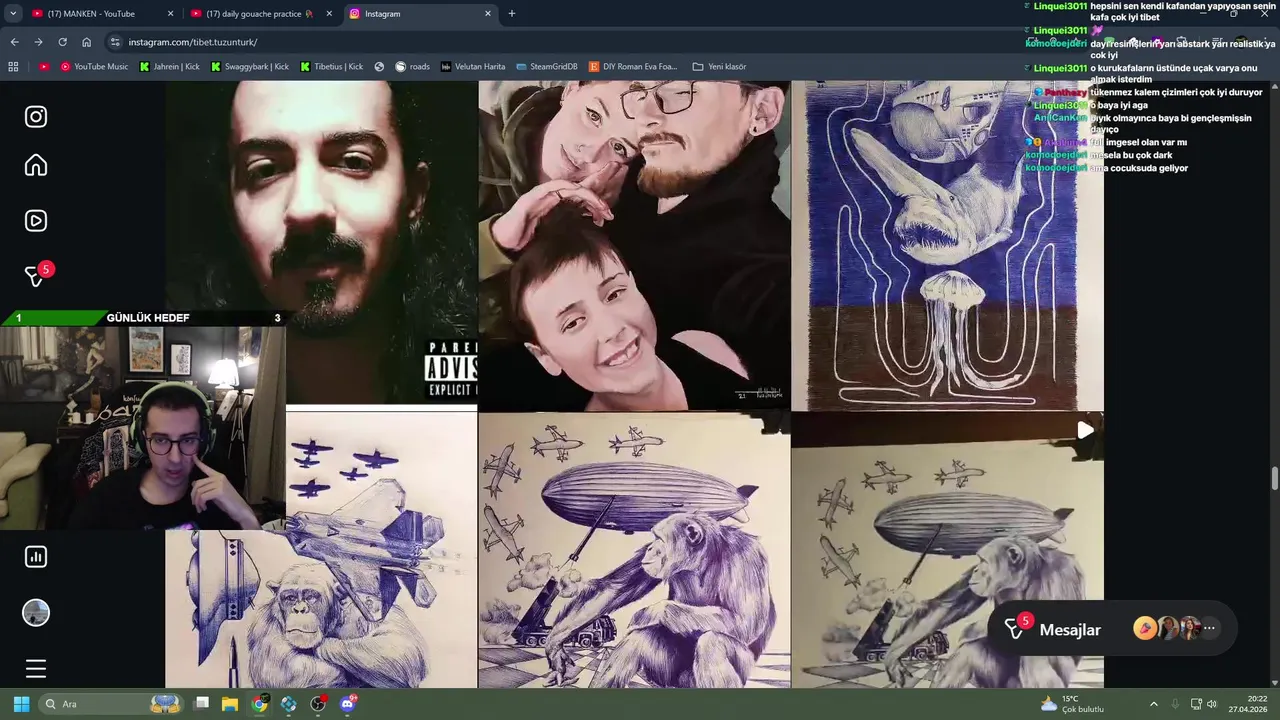
Task: Click the Chrome back arrow
Action: pyautogui.click(x=14, y=42)
